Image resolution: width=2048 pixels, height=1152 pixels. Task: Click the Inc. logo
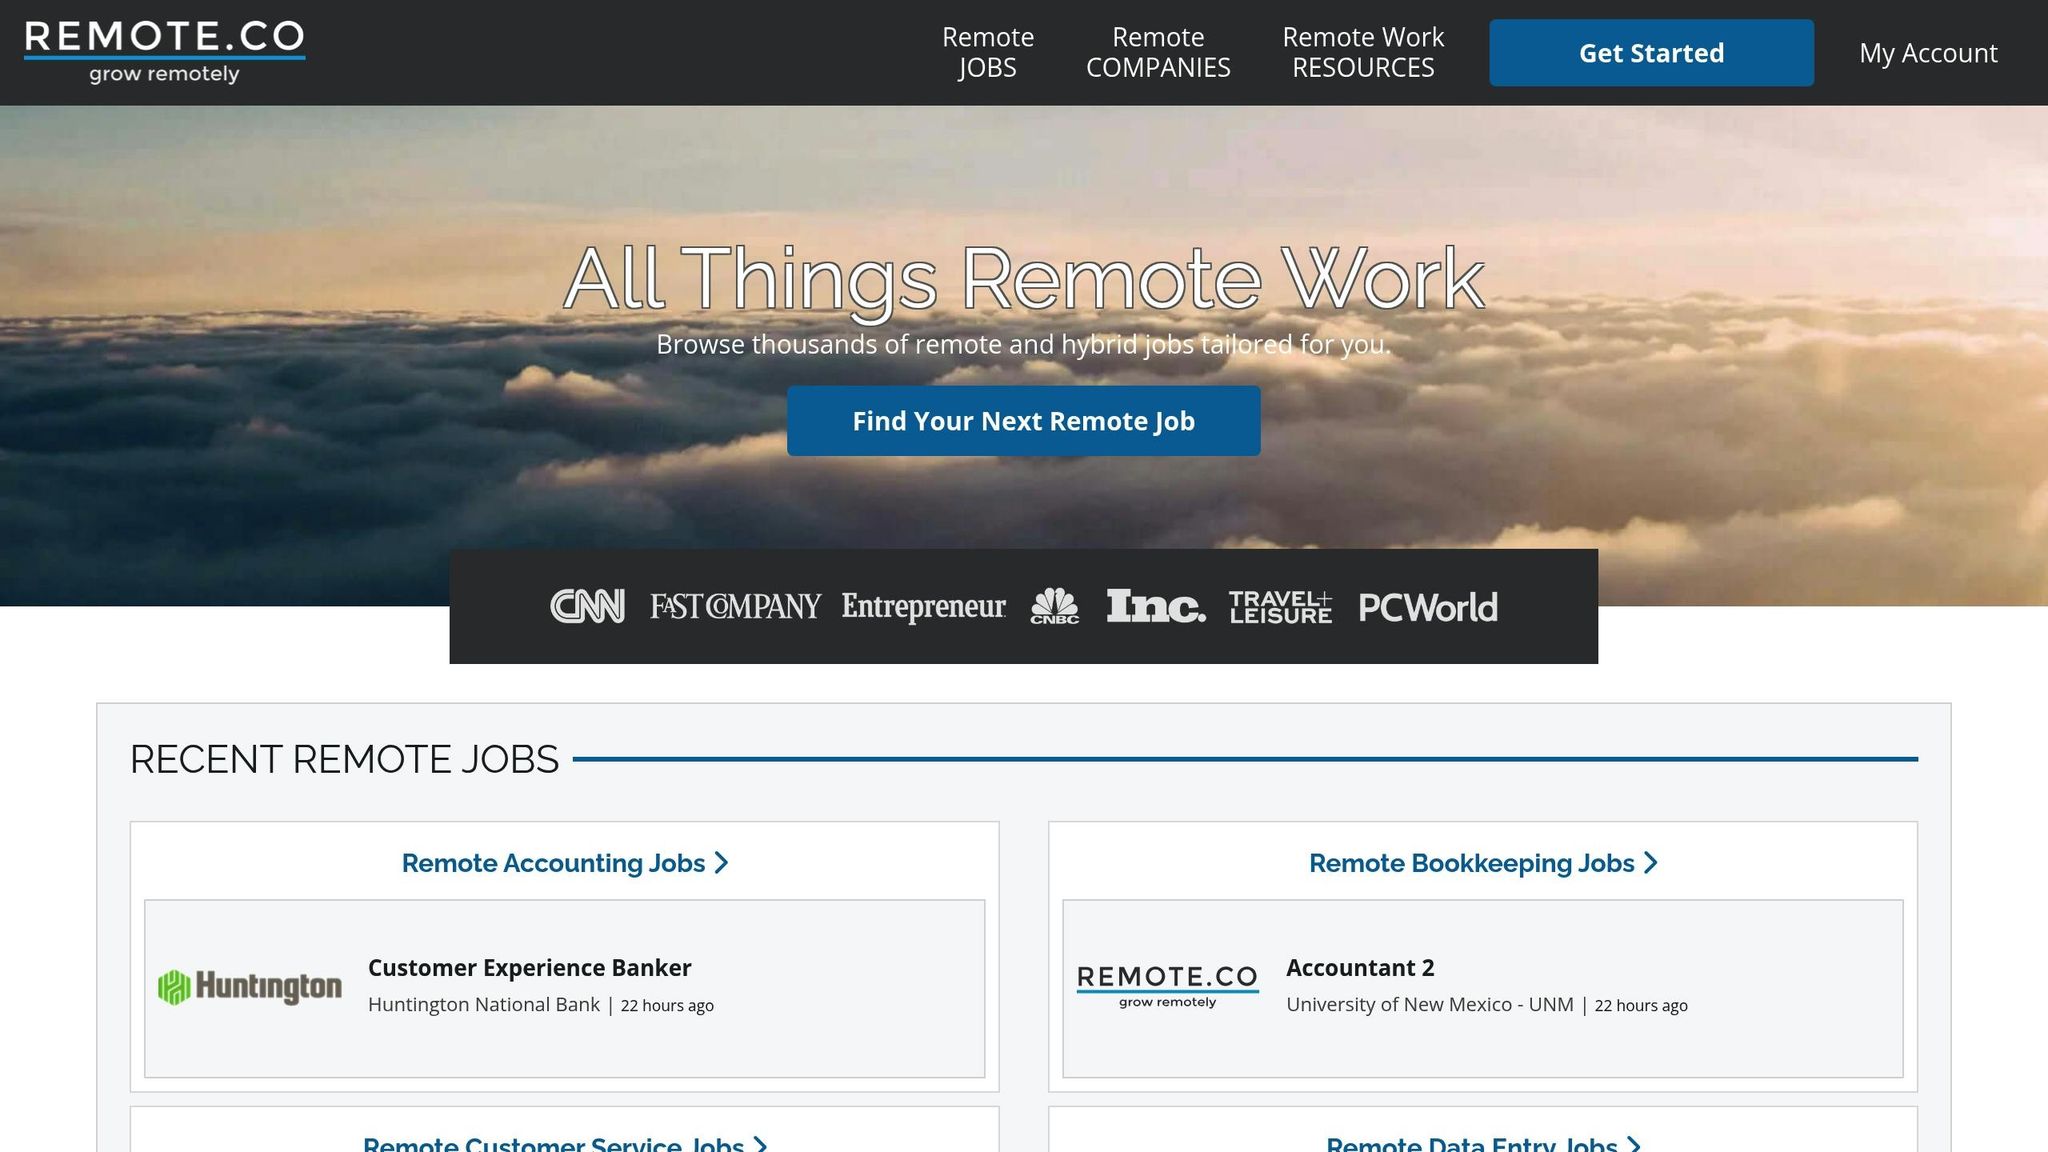click(x=1156, y=606)
